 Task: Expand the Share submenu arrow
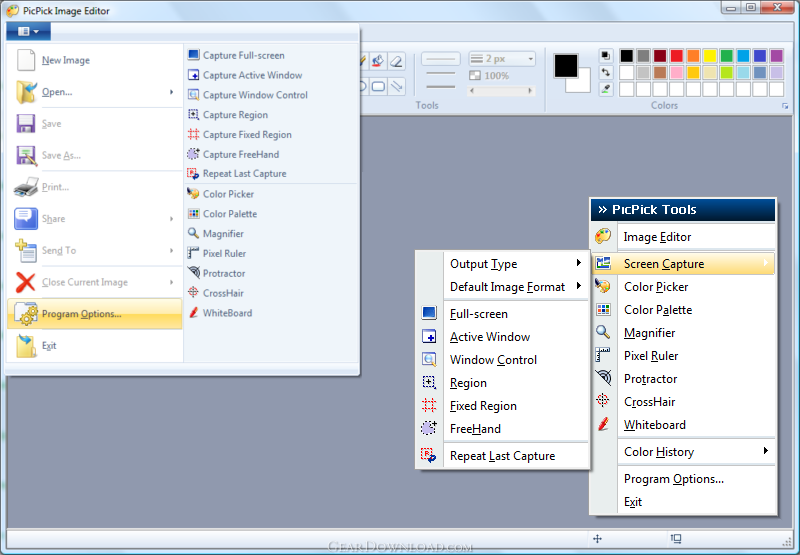point(171,219)
